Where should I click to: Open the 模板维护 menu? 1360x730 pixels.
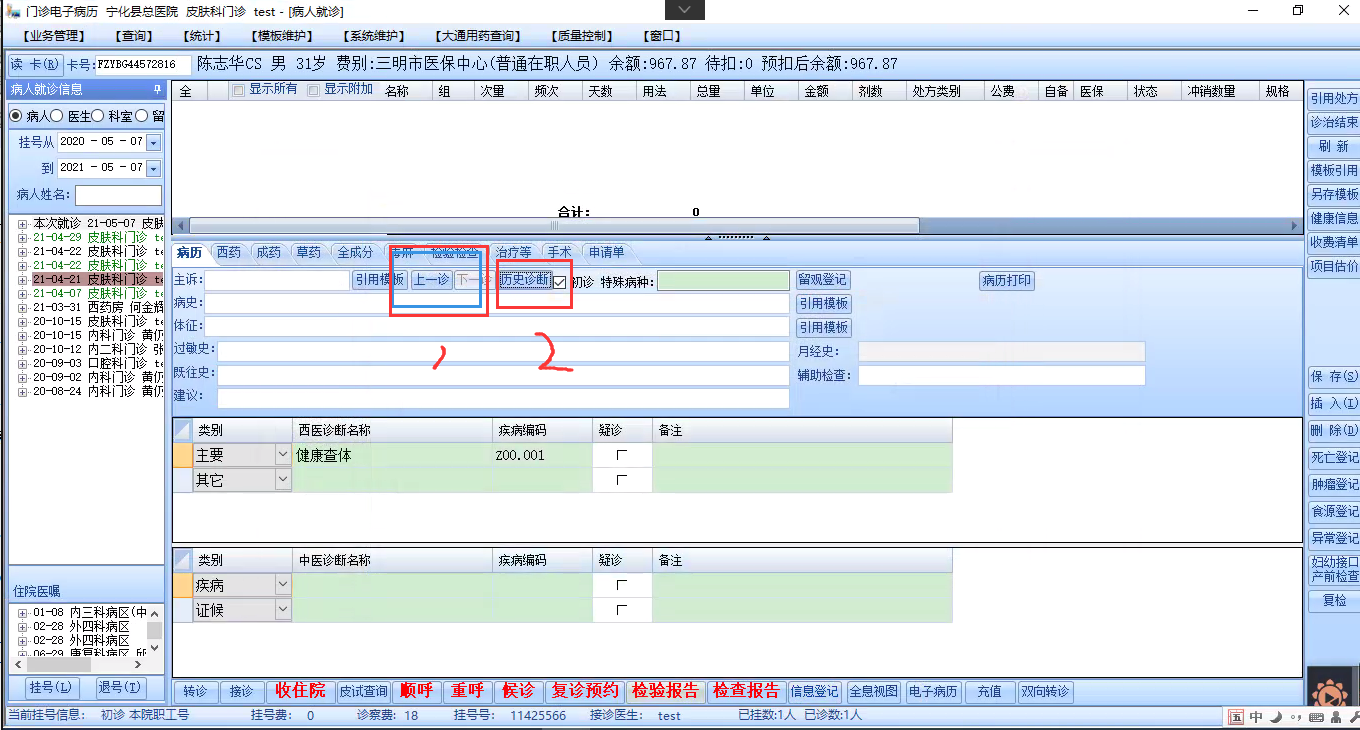click(x=283, y=36)
